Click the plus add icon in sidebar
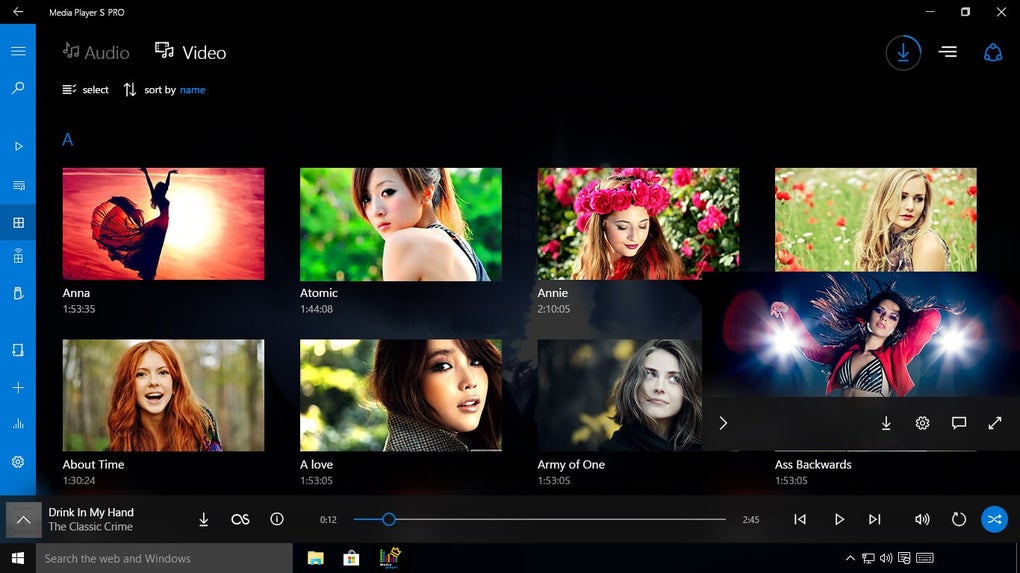This screenshot has height=573, width=1020. coord(18,388)
